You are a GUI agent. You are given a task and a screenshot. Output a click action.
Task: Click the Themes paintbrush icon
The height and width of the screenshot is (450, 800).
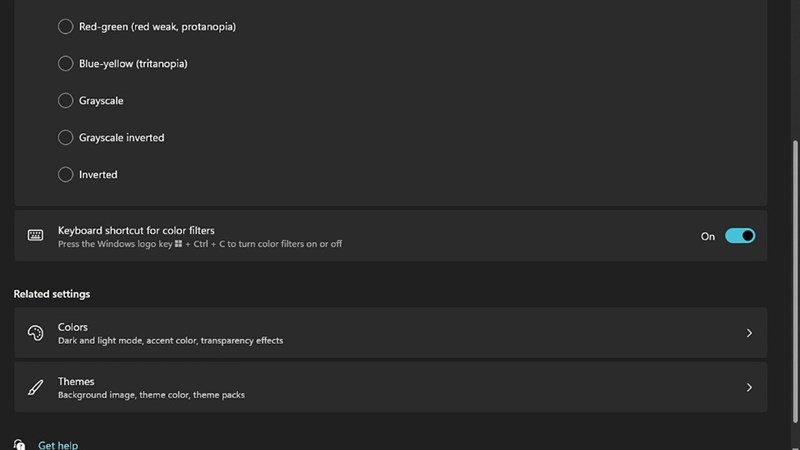pos(36,387)
